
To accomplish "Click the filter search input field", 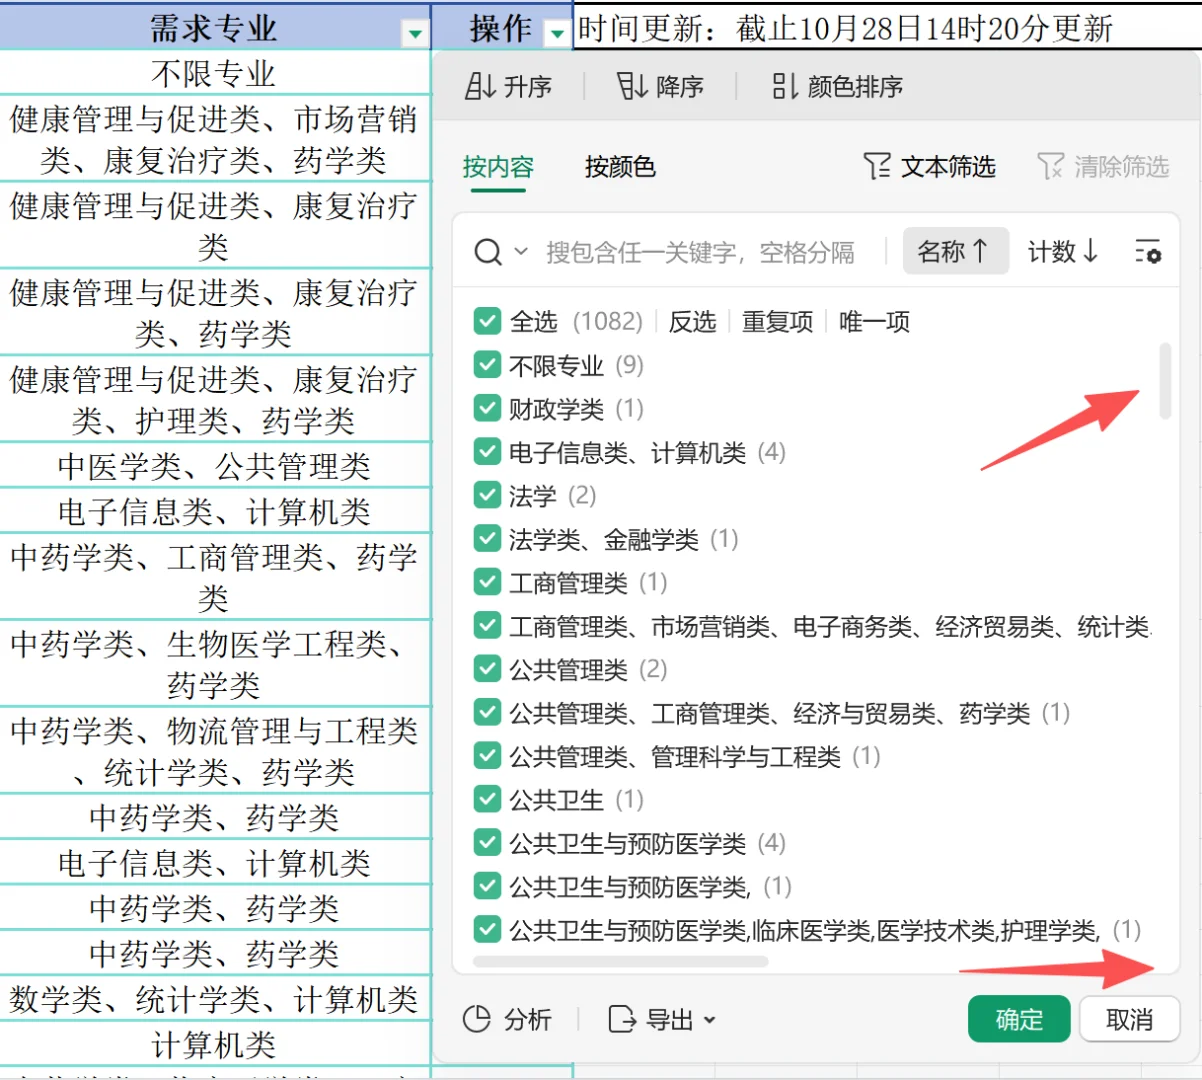I will [x=700, y=252].
